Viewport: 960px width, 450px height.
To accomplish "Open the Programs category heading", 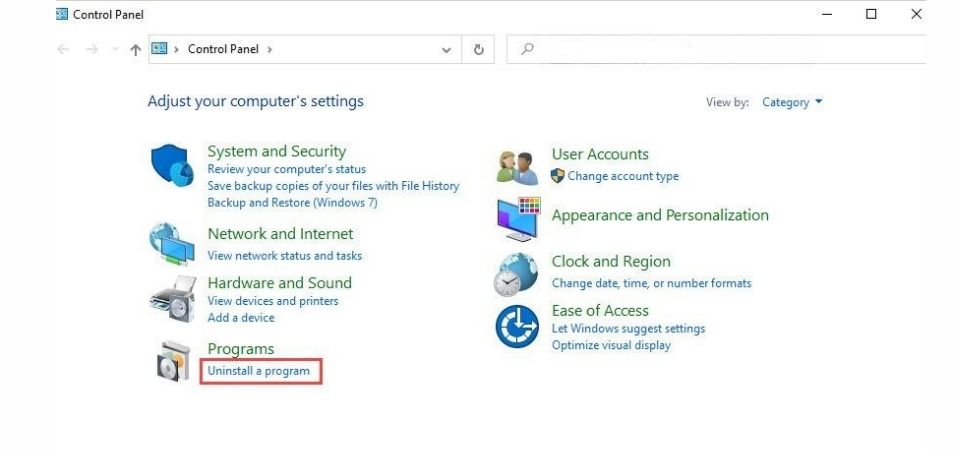I will [x=241, y=349].
